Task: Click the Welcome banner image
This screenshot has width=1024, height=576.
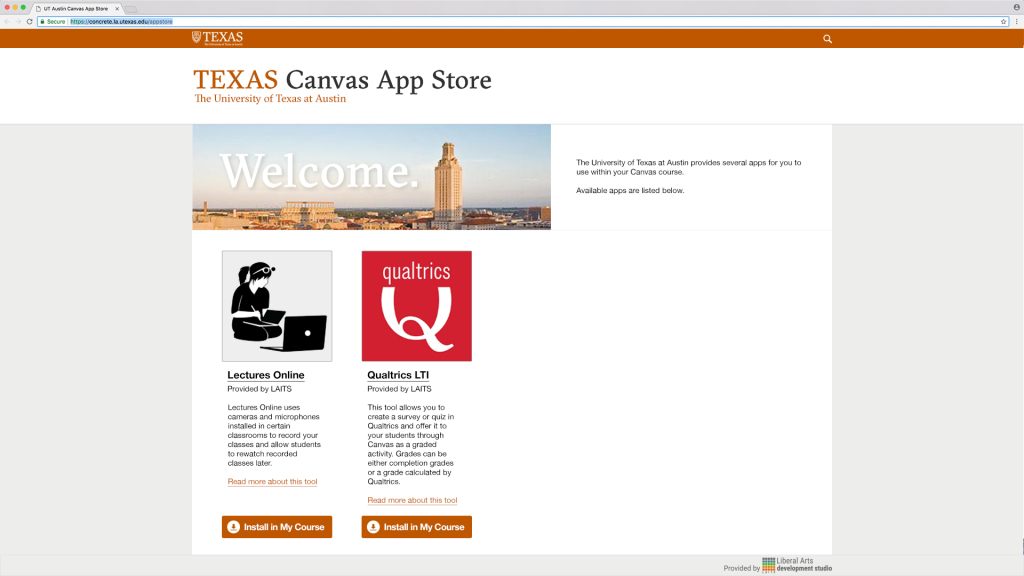Action: [x=372, y=177]
